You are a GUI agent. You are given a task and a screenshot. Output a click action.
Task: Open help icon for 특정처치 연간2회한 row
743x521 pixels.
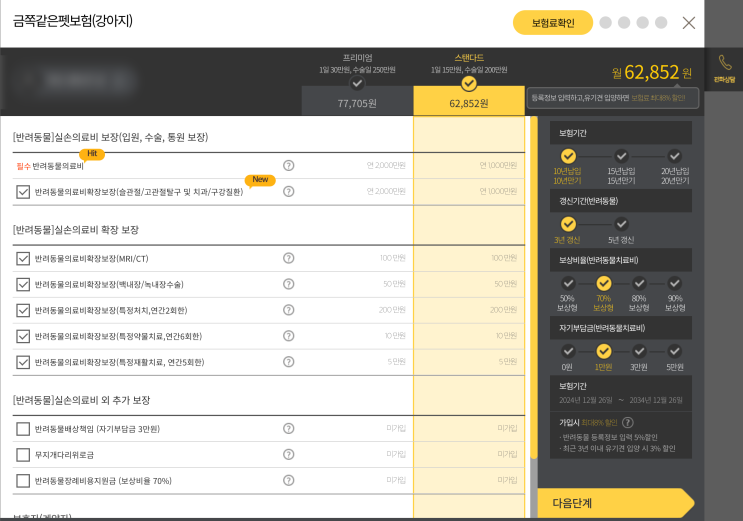tap(289, 310)
